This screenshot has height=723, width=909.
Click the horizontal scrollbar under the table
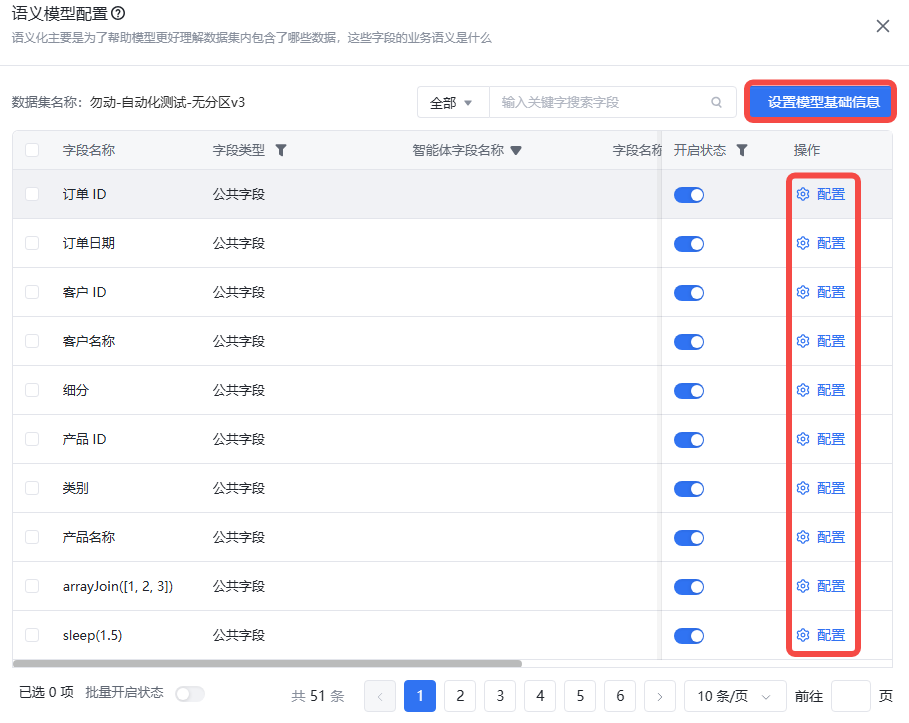pos(267,663)
